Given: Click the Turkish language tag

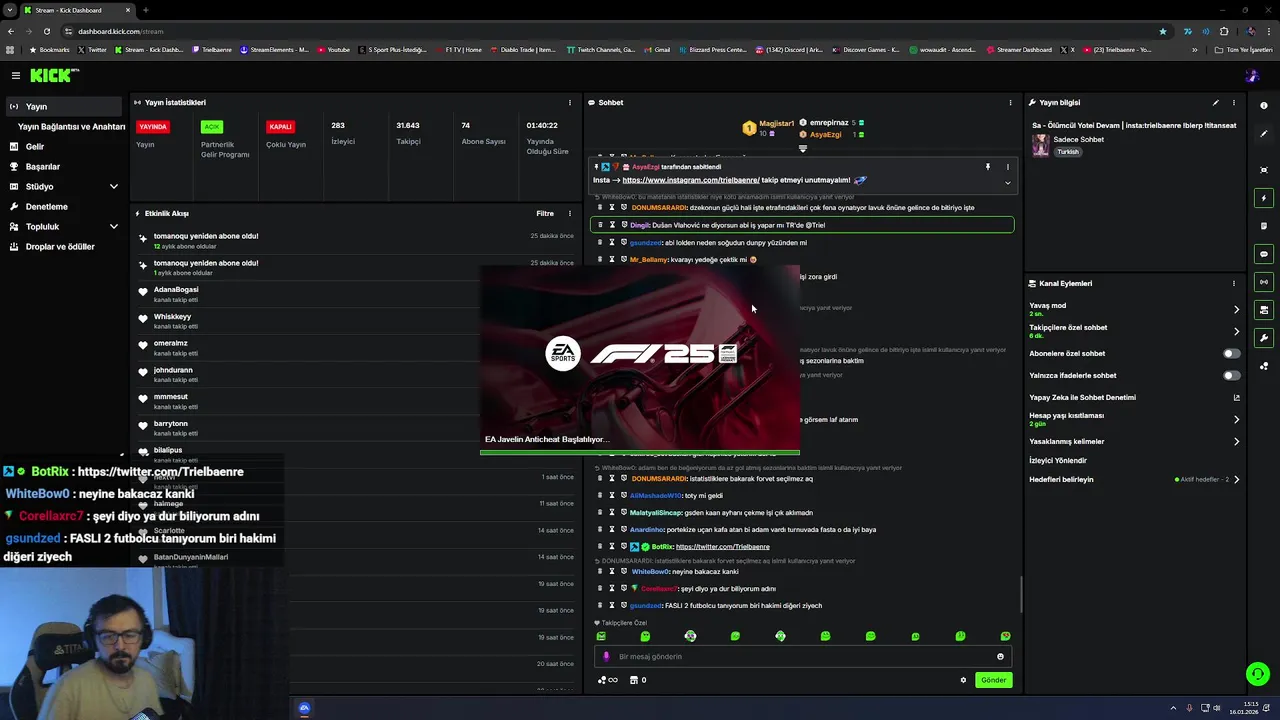Looking at the screenshot, I should coord(1068,152).
